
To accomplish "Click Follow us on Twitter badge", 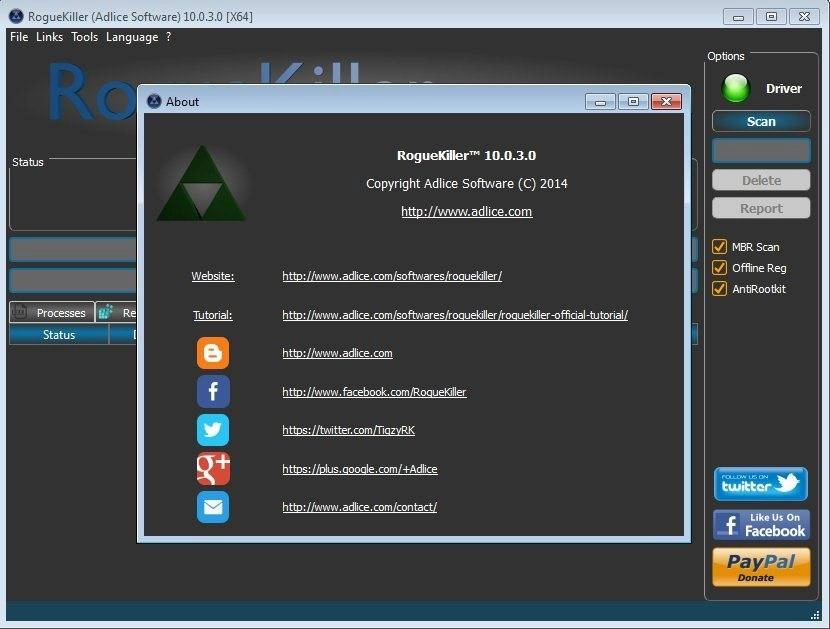I will (x=761, y=484).
